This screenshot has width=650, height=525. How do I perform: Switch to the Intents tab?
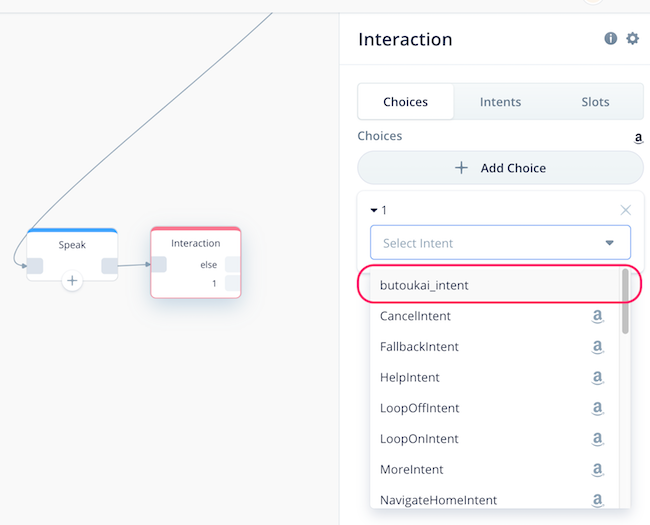tap(500, 102)
